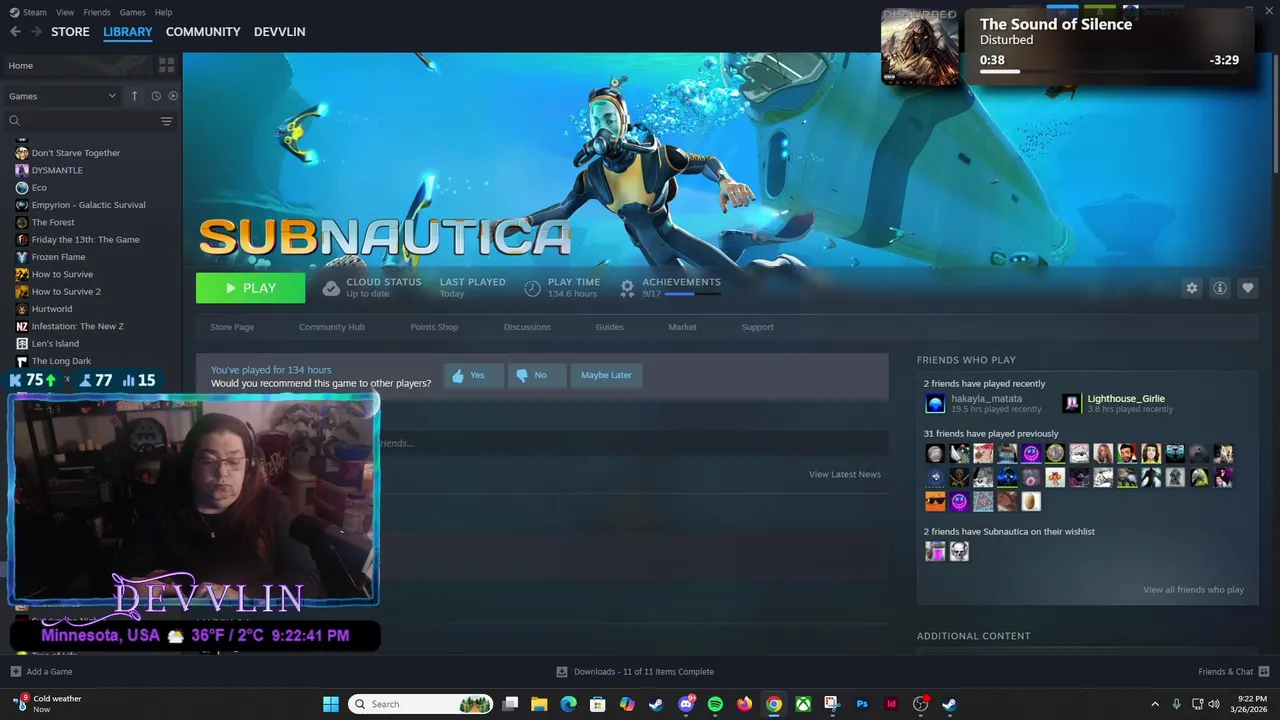This screenshot has width=1280, height=720.
Task: Dismiss the prompt with Maybe Later
Action: coord(606,375)
